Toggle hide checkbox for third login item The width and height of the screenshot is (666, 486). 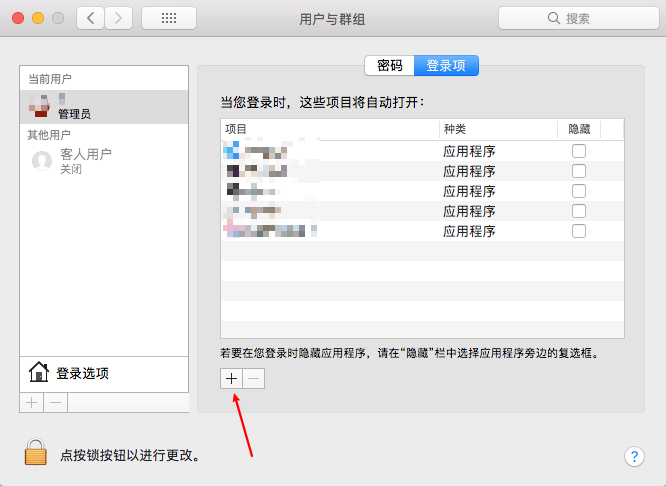click(578, 191)
